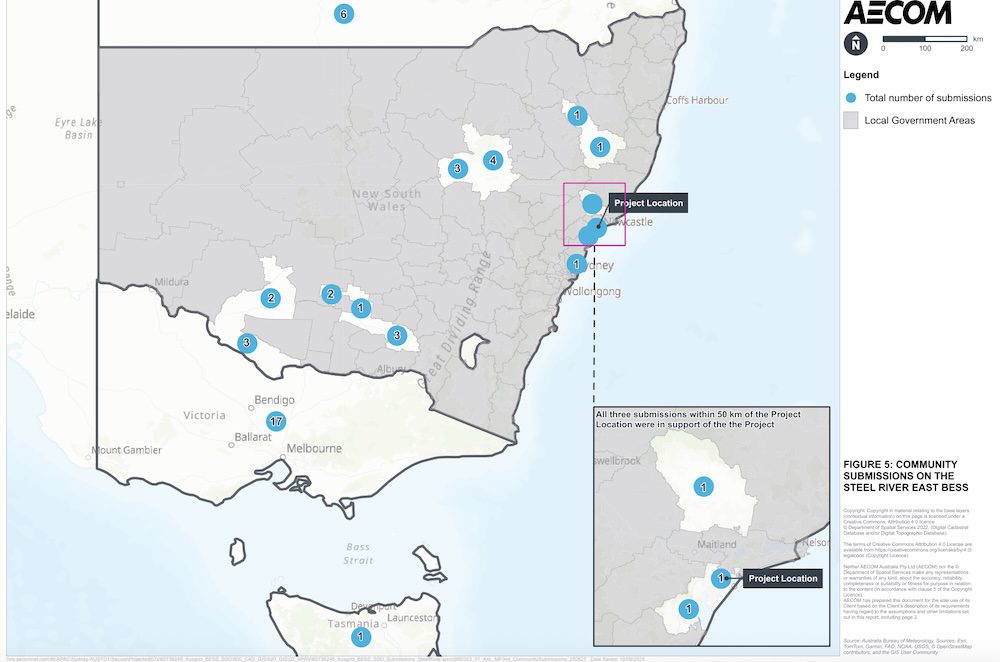Image resolution: width=1000 pixels, height=662 pixels.
Task: Click the blue circle legend symbol
Action: tap(852, 98)
